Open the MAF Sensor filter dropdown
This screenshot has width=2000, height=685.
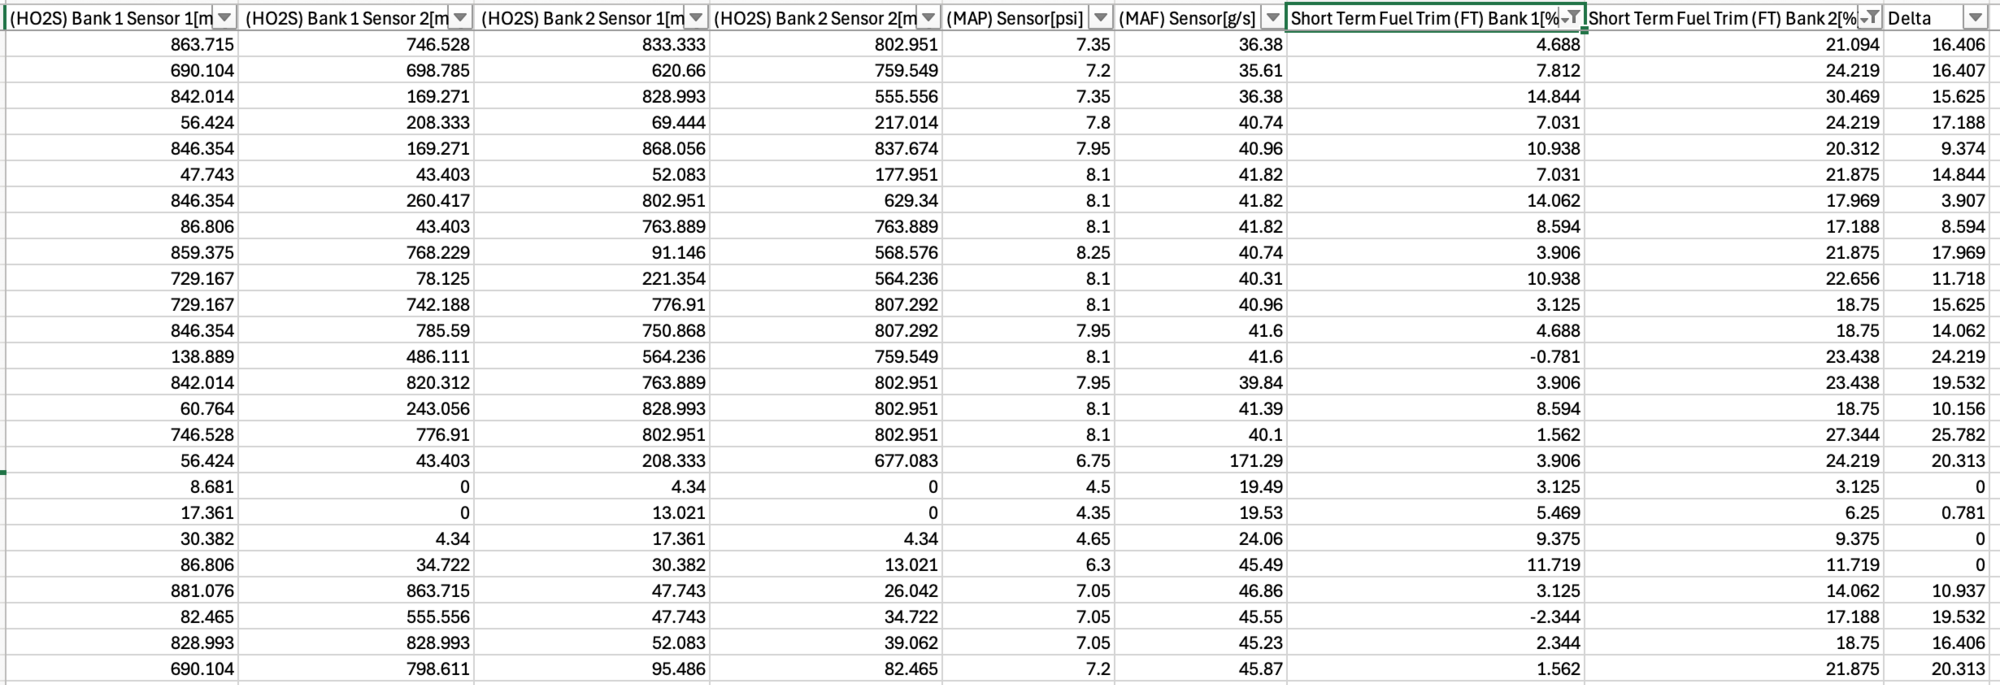(1272, 18)
